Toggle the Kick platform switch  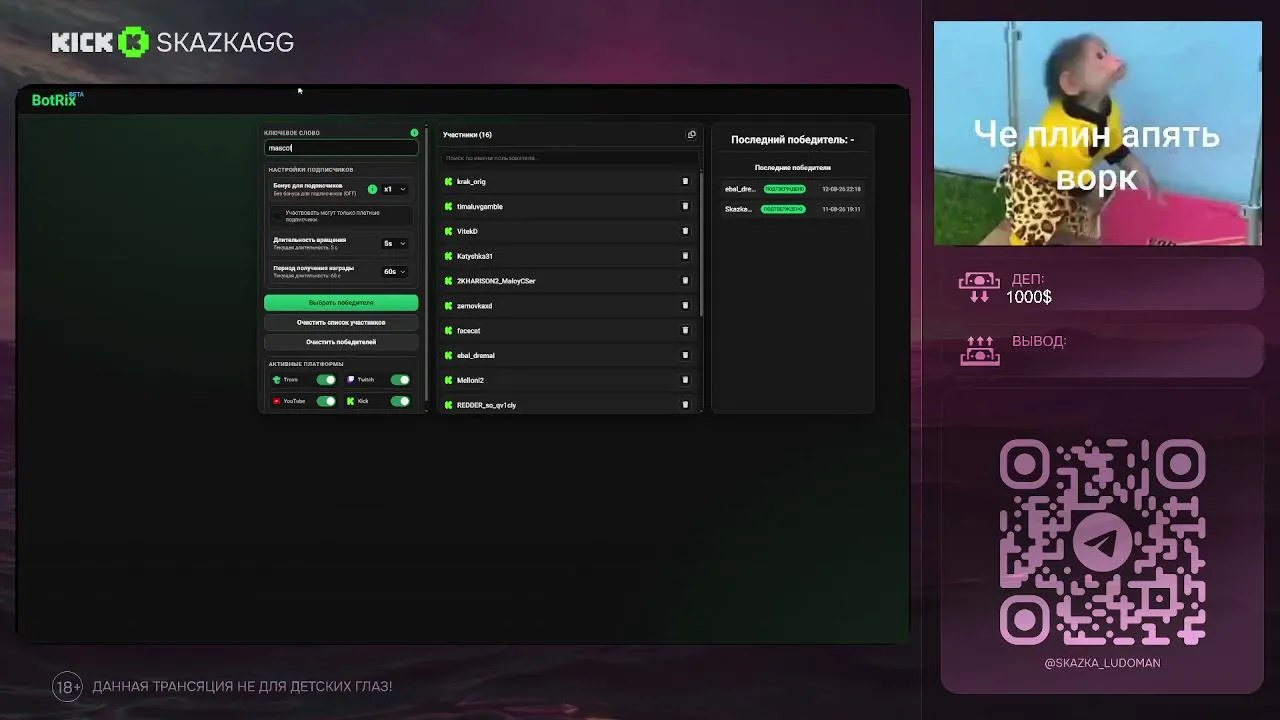click(400, 401)
